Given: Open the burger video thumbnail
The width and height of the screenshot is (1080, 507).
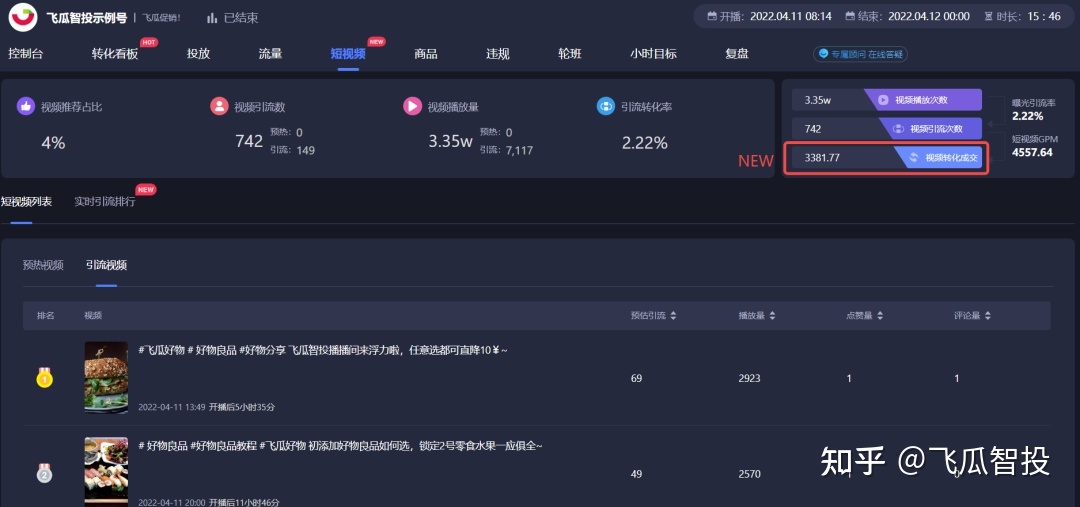Looking at the screenshot, I should (x=106, y=377).
